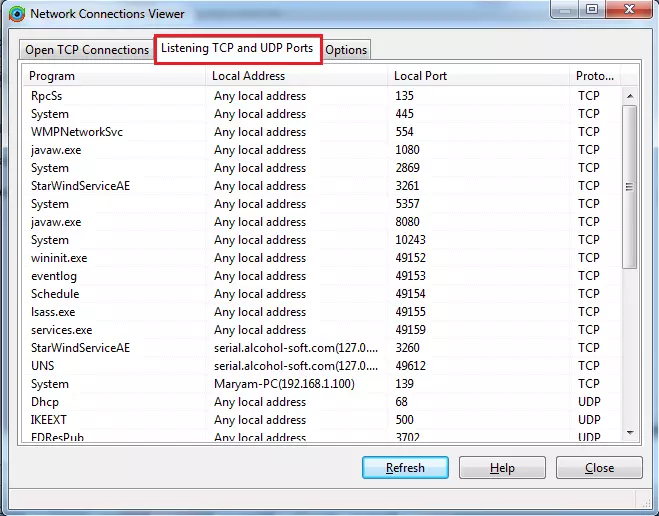Click the vertical scrollbar thumb

coord(629,185)
